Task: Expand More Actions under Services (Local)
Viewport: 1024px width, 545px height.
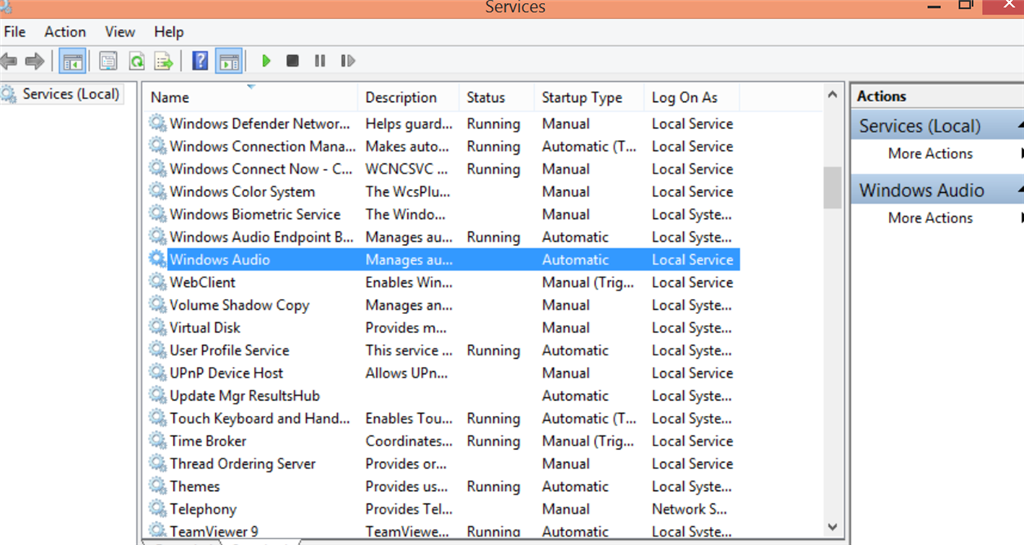Action: click(930, 153)
